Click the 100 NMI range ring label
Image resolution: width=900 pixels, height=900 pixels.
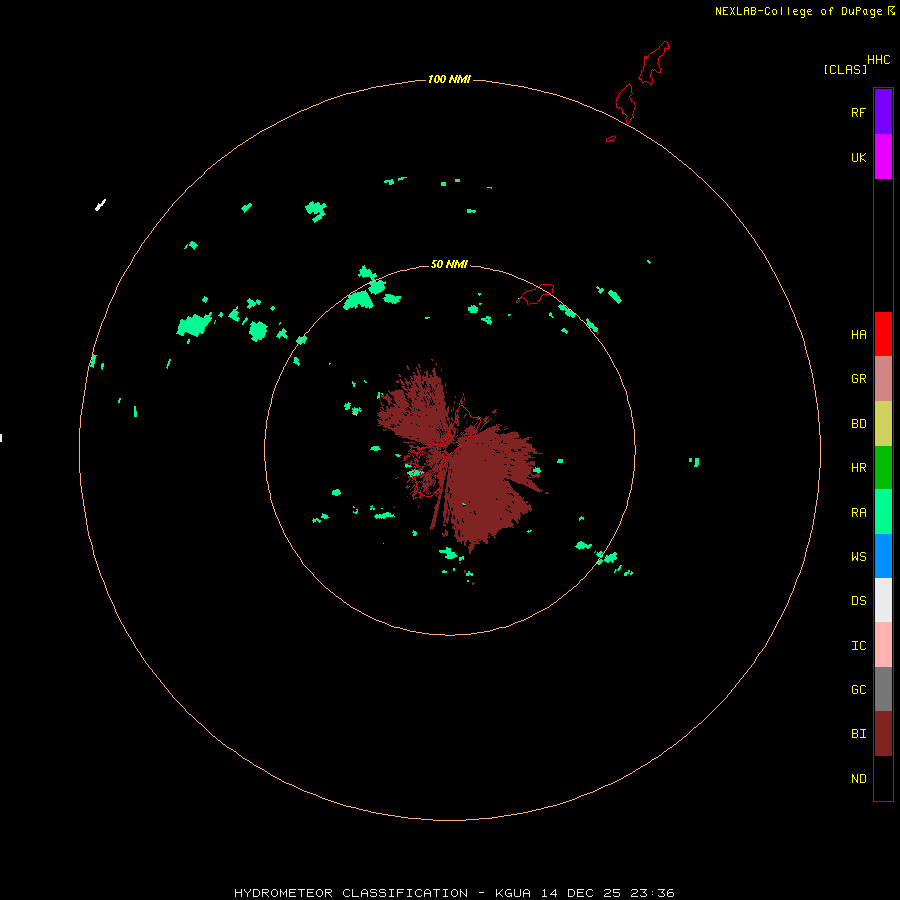449,79
